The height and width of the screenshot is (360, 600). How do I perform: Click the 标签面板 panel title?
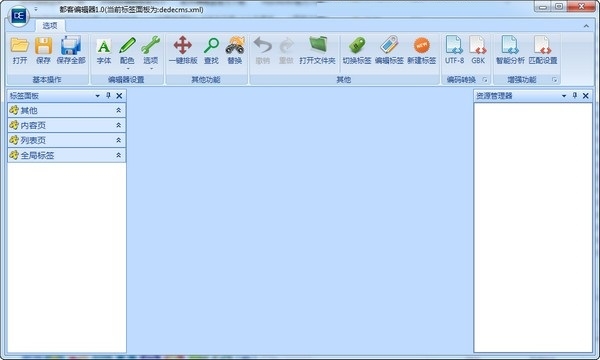pos(24,96)
